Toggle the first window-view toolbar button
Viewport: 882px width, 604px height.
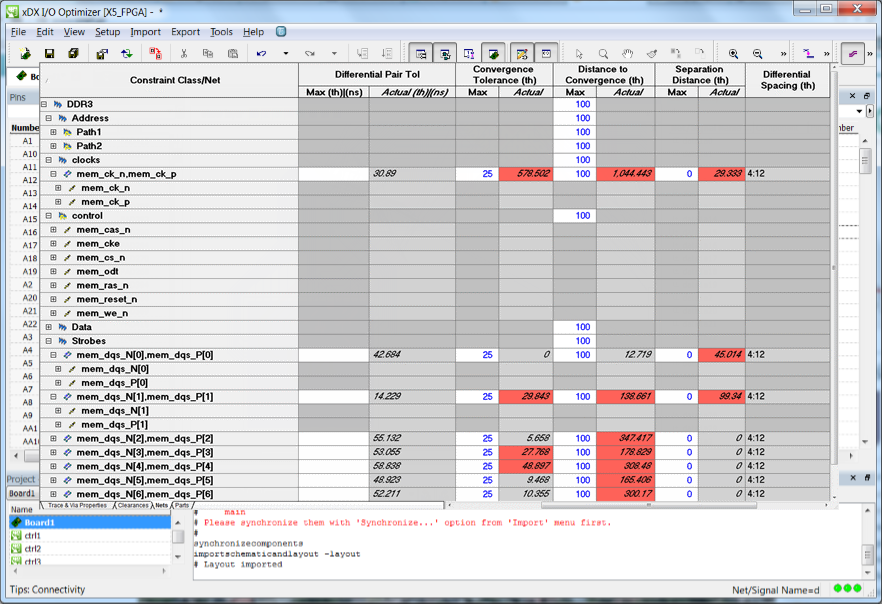(421, 53)
